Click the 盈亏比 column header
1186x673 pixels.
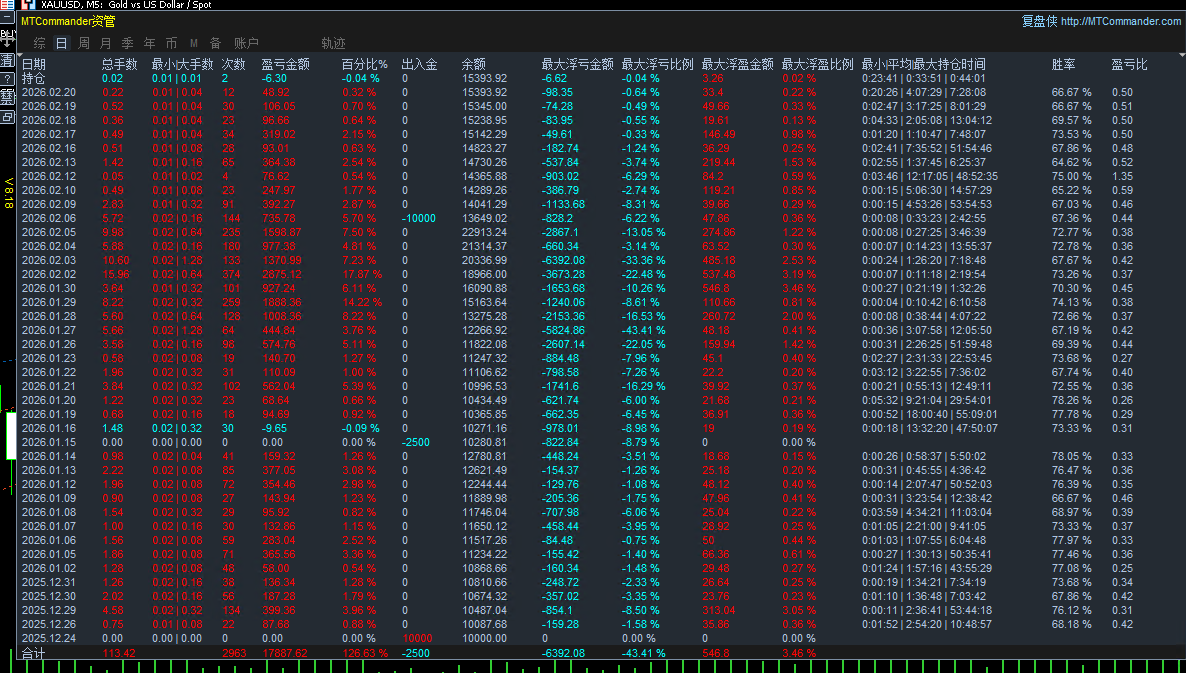(x=1129, y=64)
